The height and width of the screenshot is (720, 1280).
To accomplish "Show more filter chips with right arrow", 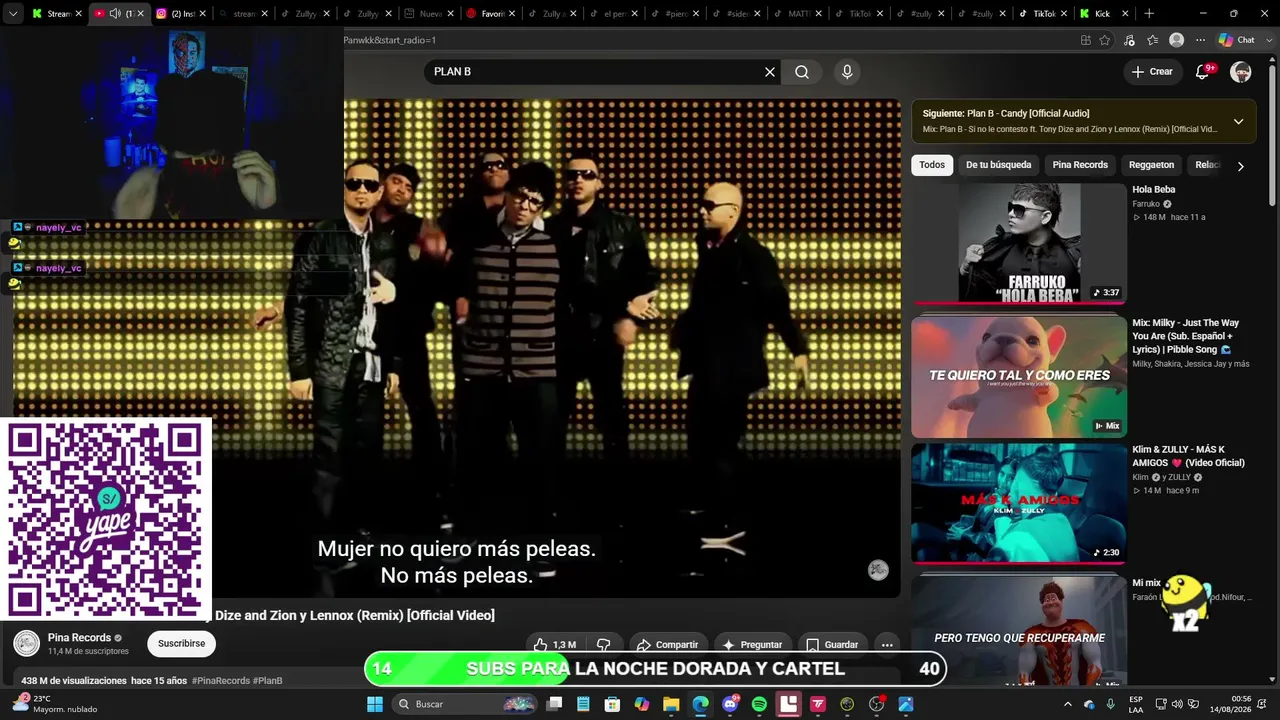I will 1240,166.
